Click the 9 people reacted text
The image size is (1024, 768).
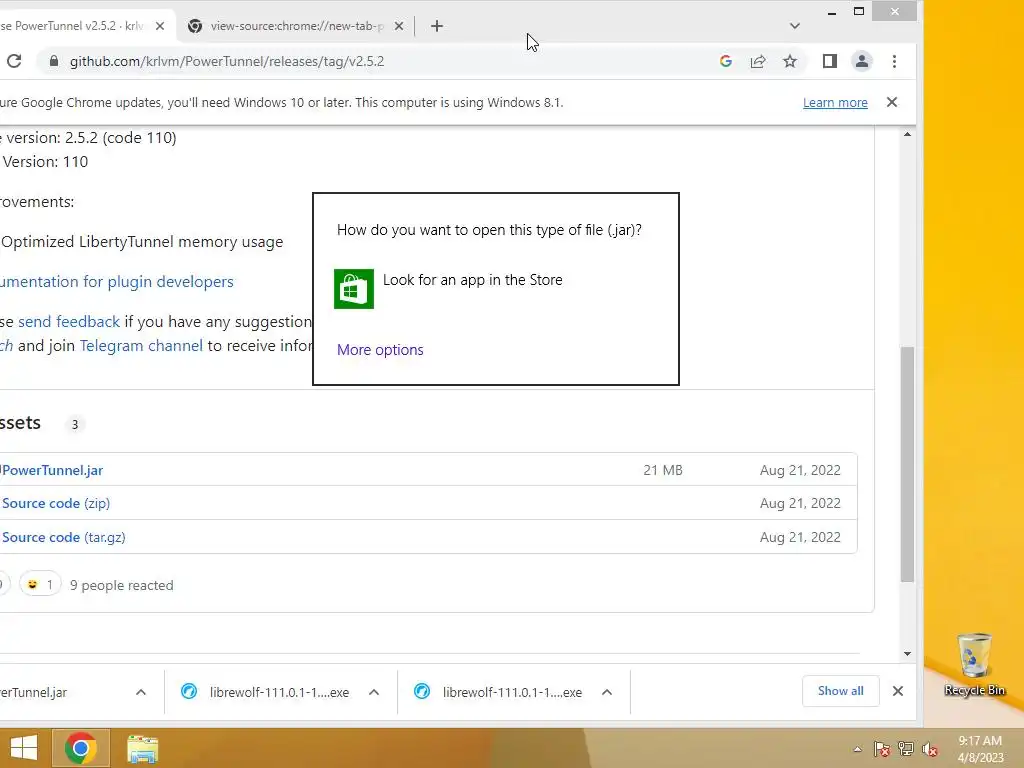coord(121,585)
